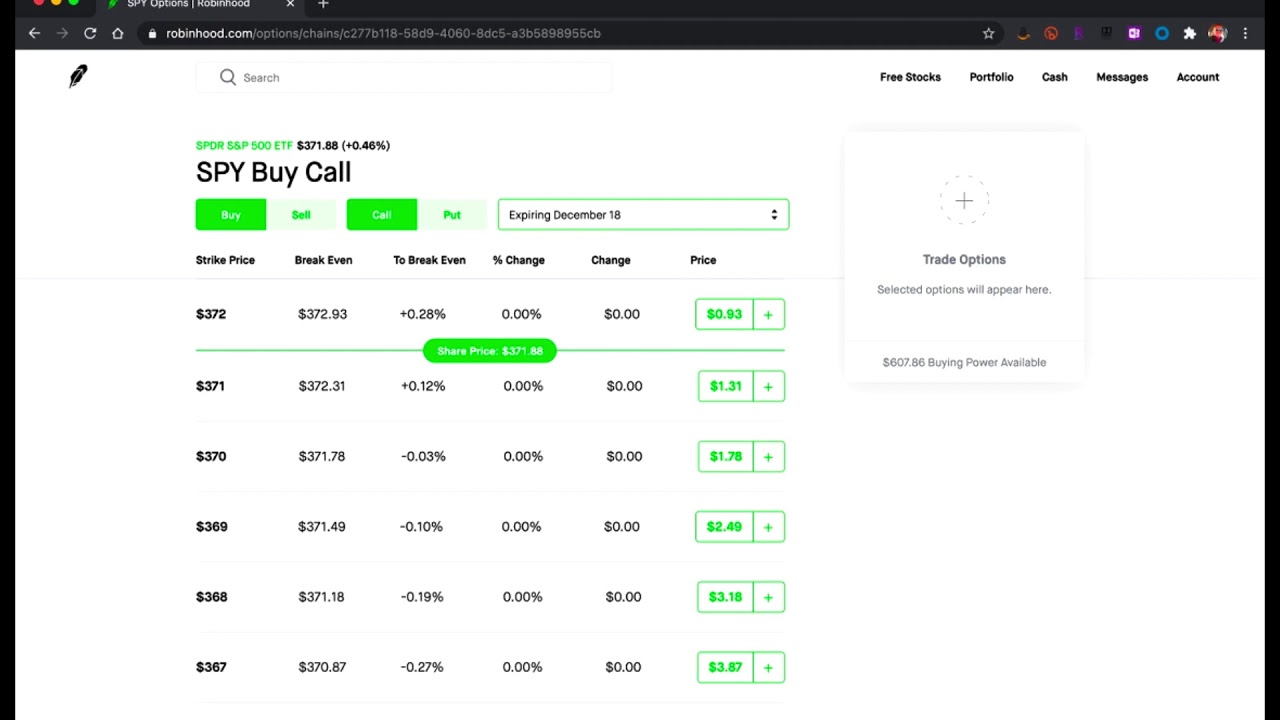The image size is (1280, 720).
Task: View site info via lock icon
Action: [152, 33]
